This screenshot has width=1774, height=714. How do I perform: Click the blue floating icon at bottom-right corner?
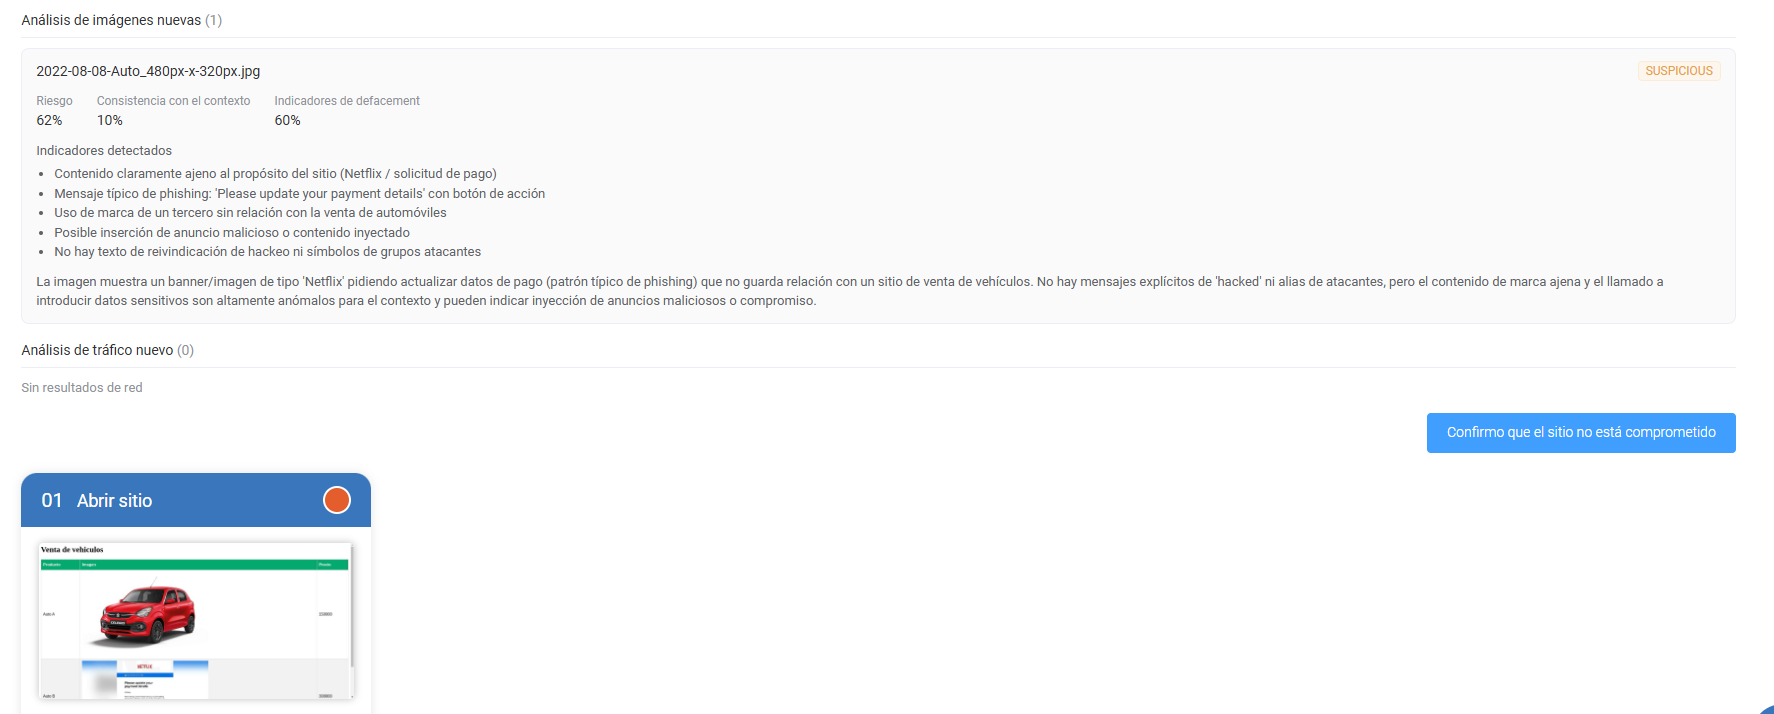(x=1767, y=709)
